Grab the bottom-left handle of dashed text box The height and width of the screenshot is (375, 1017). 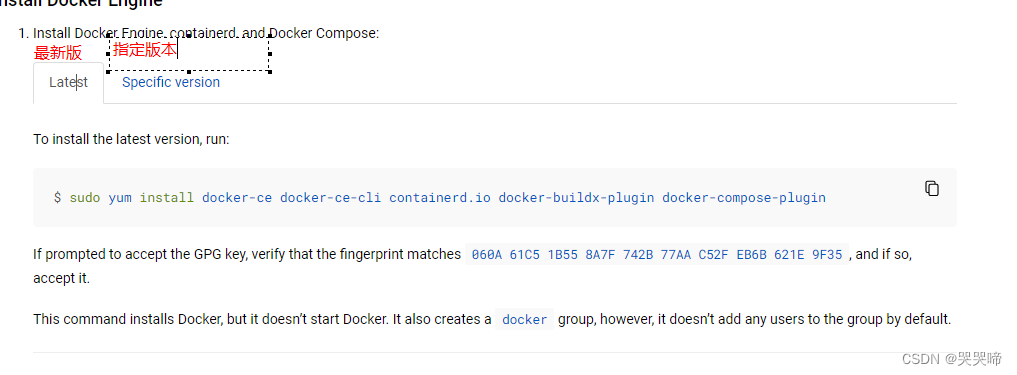109,71
